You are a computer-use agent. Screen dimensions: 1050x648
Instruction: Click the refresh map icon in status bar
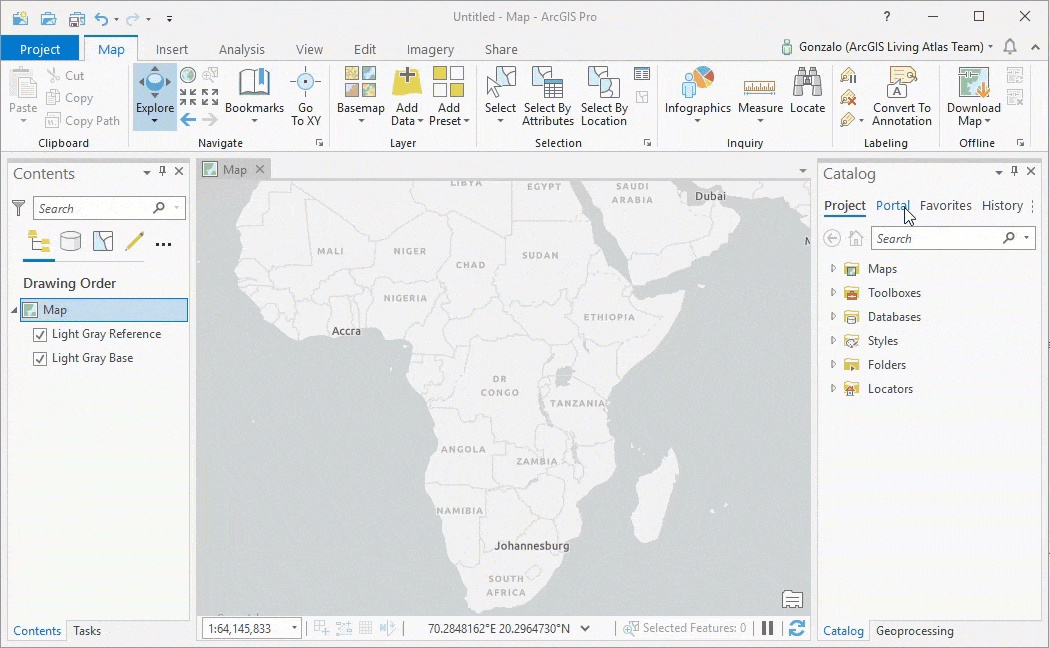click(x=796, y=628)
